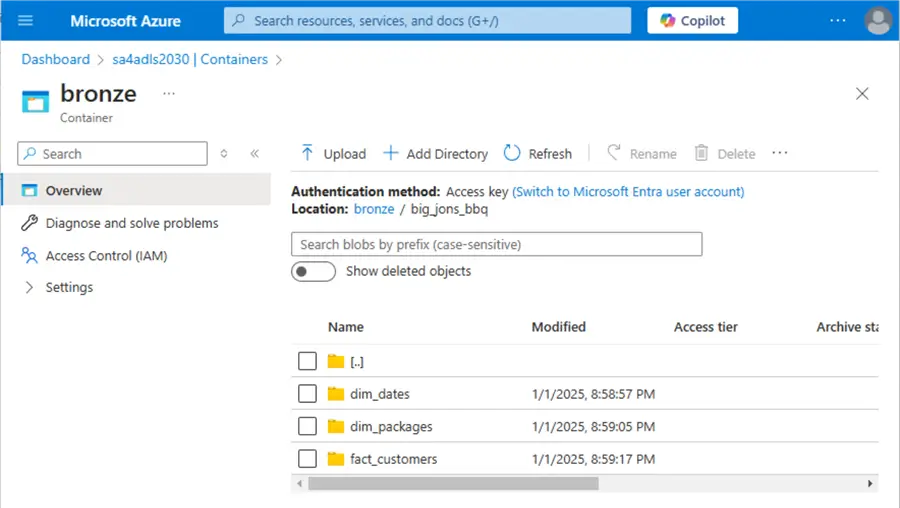900x508 pixels.
Task: Focus the sidebar menu Search box
Action: (x=112, y=154)
